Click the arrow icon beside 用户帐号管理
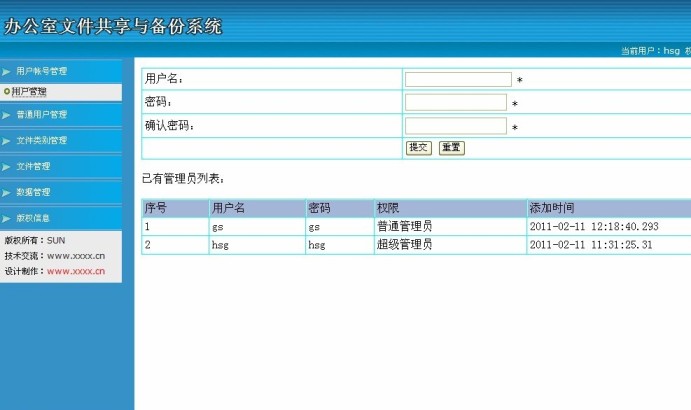The height and width of the screenshot is (410, 691). coord(6,72)
